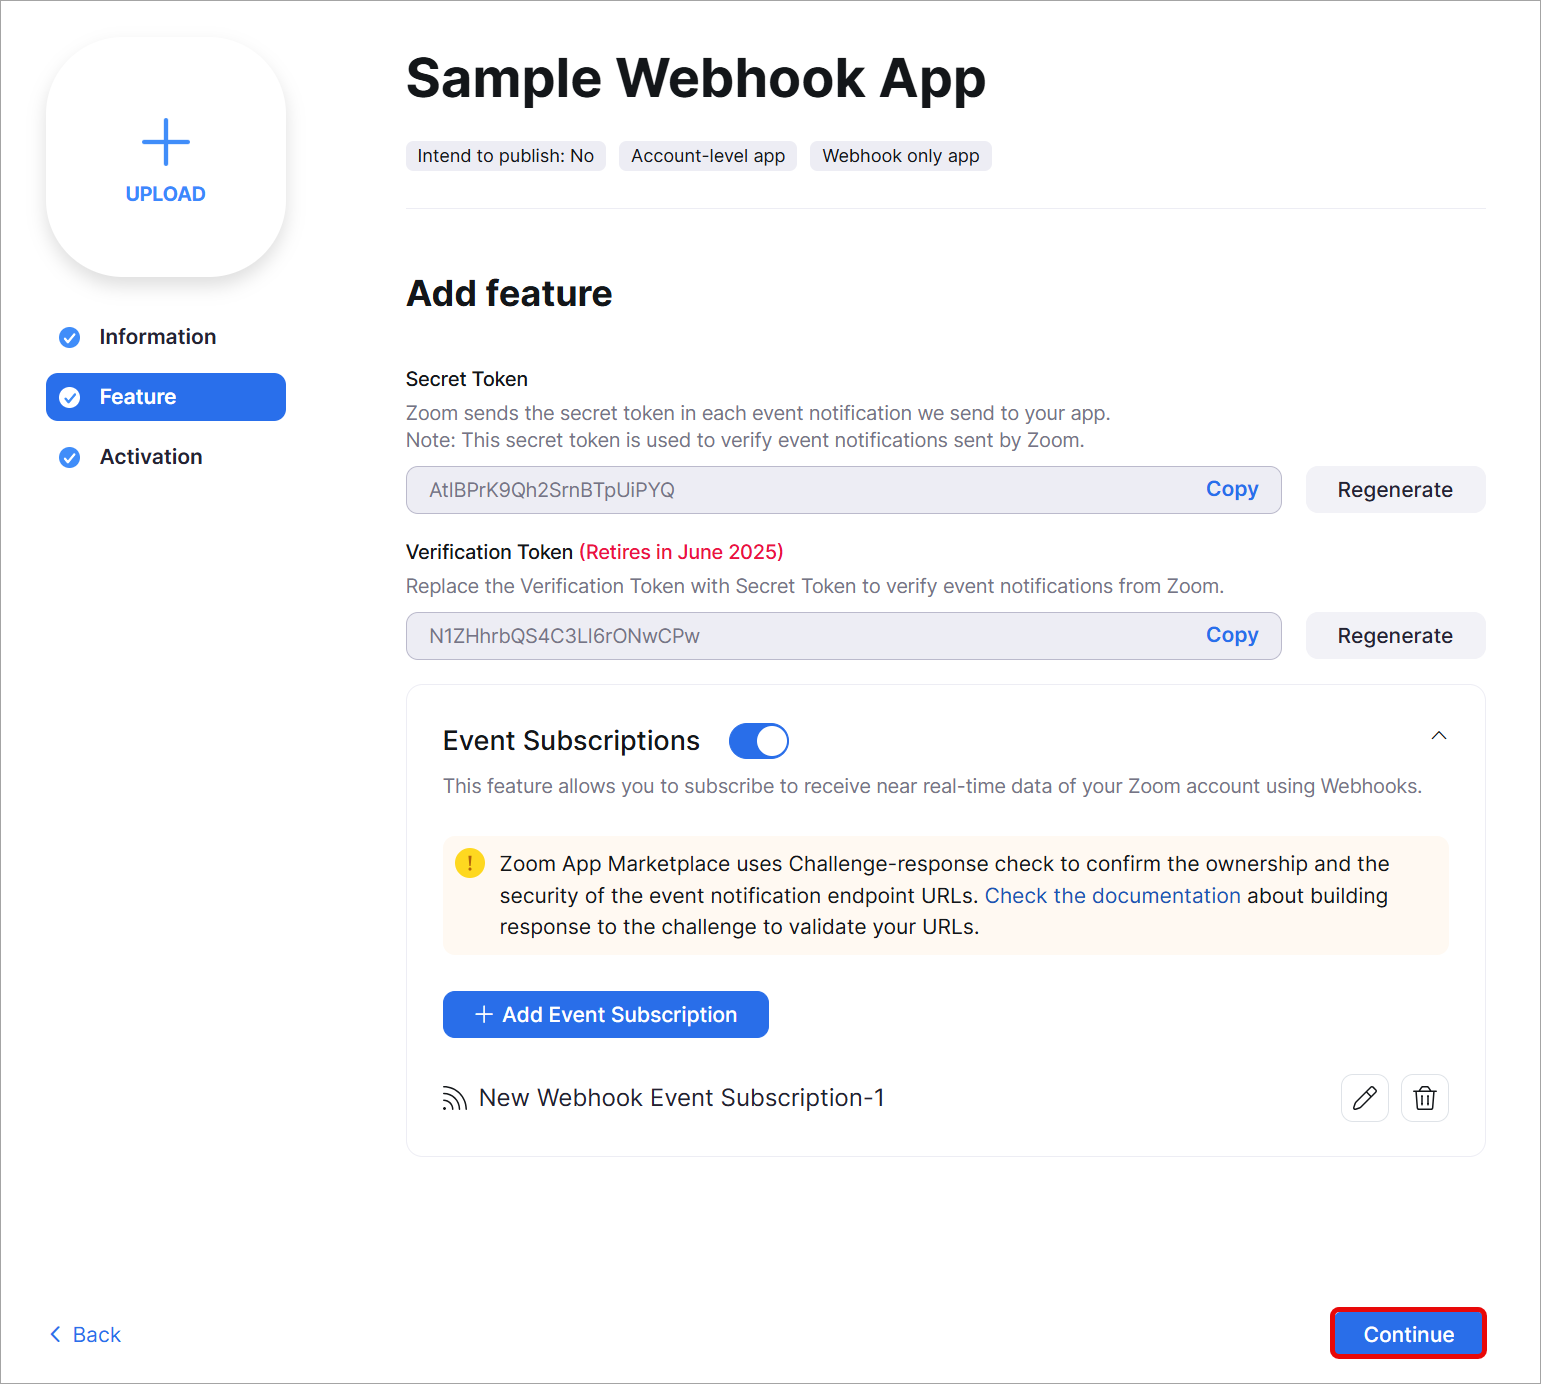Click the webhook feed icon beside the subscription name
The width and height of the screenshot is (1541, 1384).
(455, 1097)
